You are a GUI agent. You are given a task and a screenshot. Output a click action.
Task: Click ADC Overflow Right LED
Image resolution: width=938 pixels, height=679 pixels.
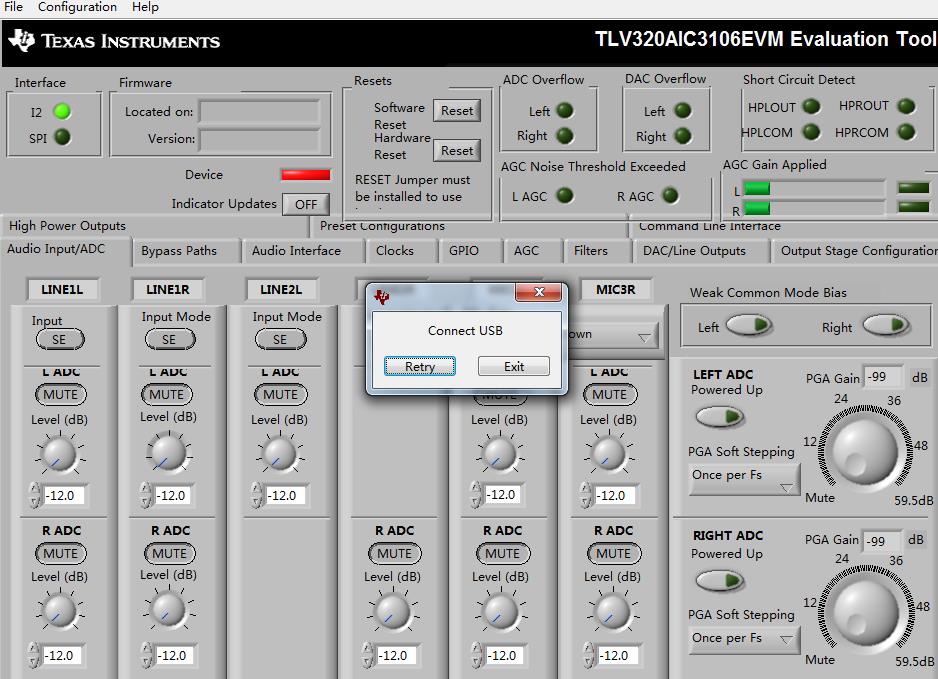pyautogui.click(x=565, y=136)
